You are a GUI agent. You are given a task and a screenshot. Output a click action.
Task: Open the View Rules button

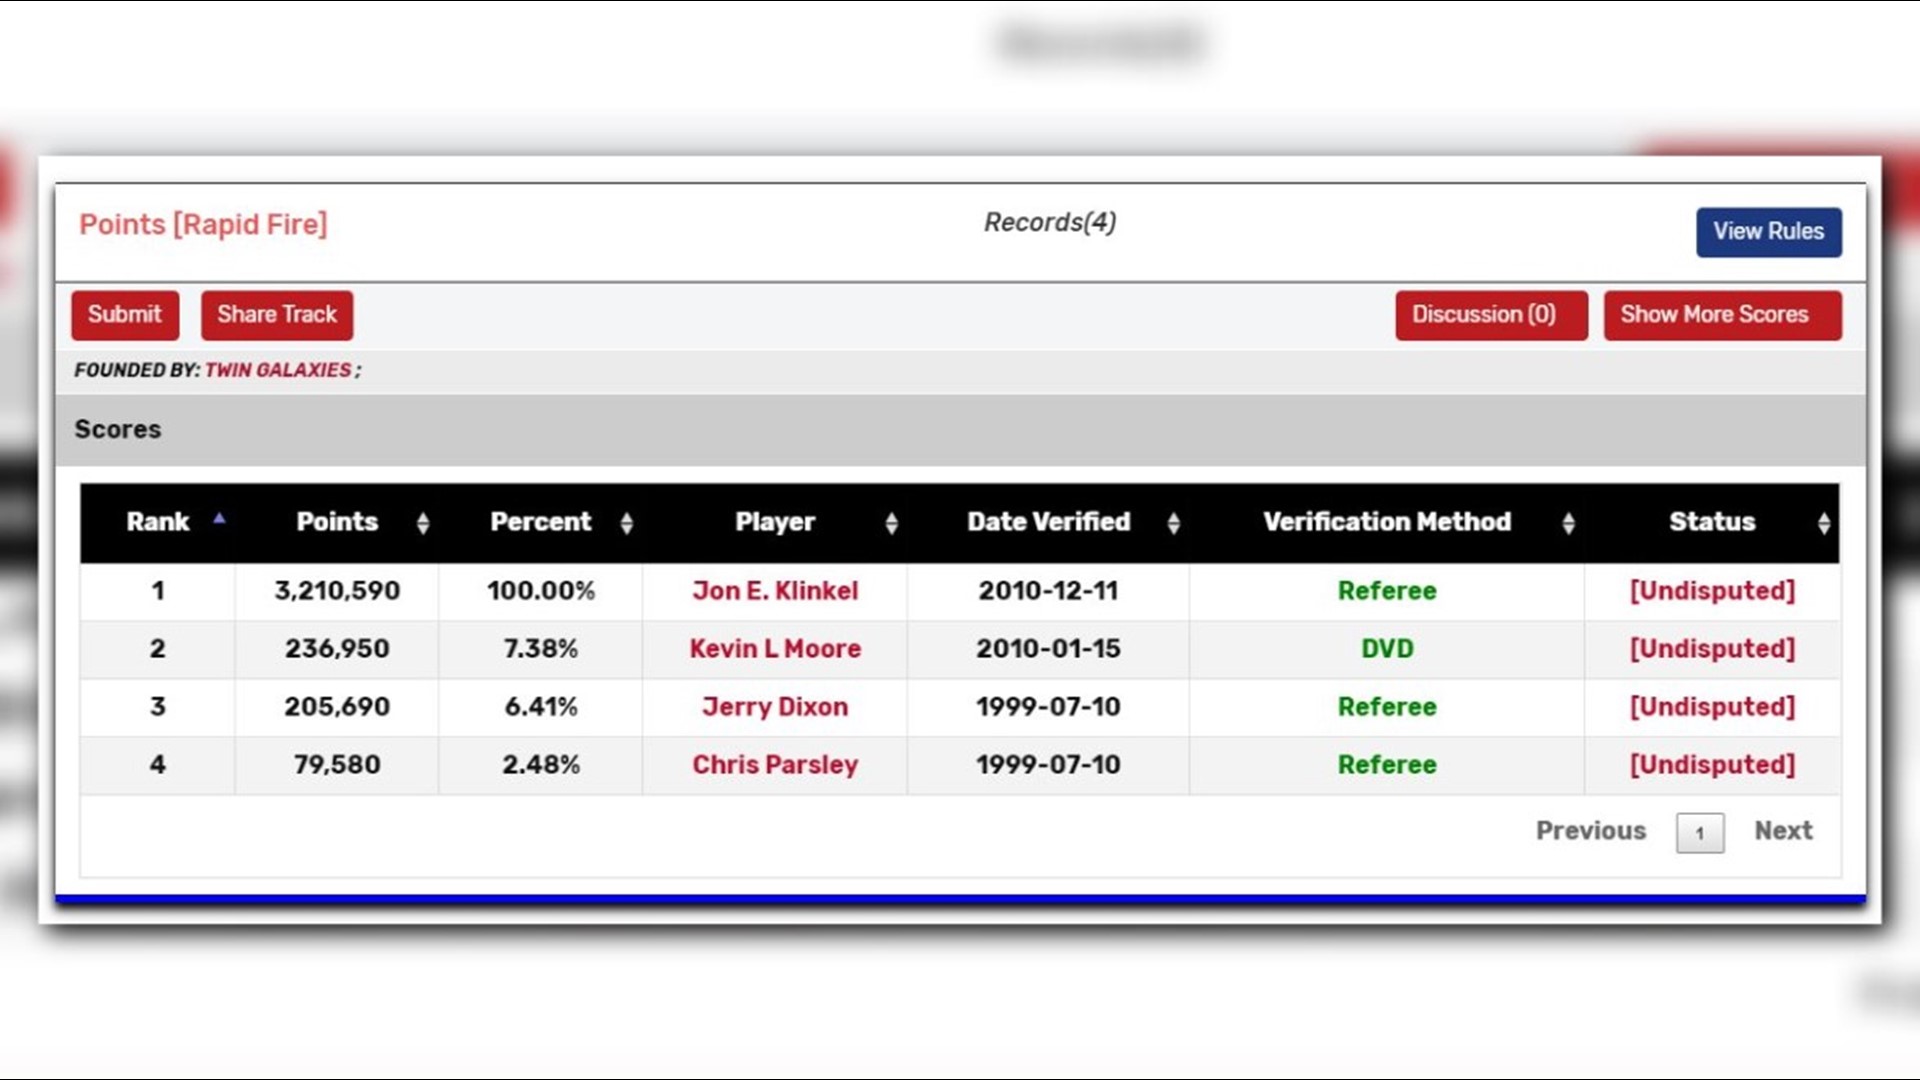pyautogui.click(x=1768, y=232)
